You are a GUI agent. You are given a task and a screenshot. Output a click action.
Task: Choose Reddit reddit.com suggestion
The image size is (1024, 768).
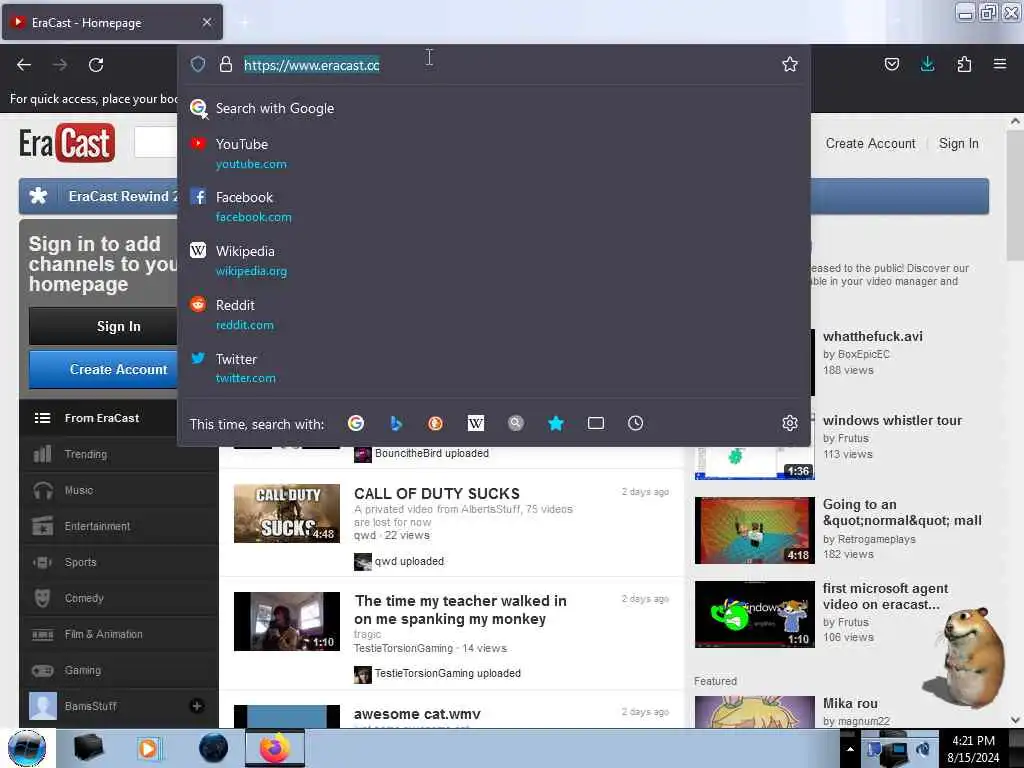493,315
